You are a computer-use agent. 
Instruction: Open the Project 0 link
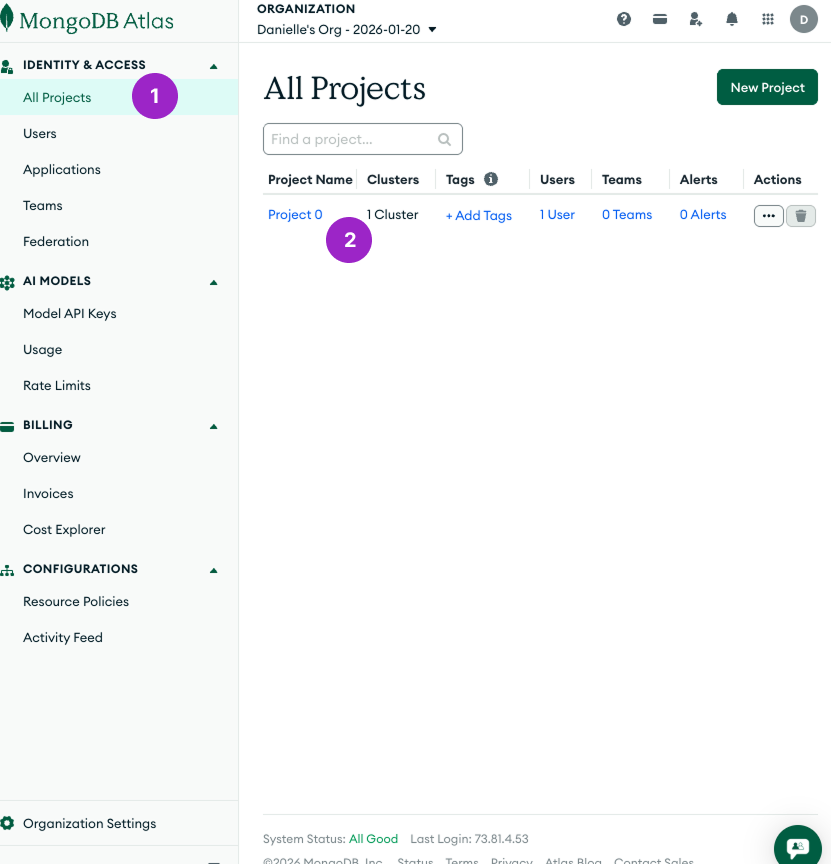tap(295, 215)
